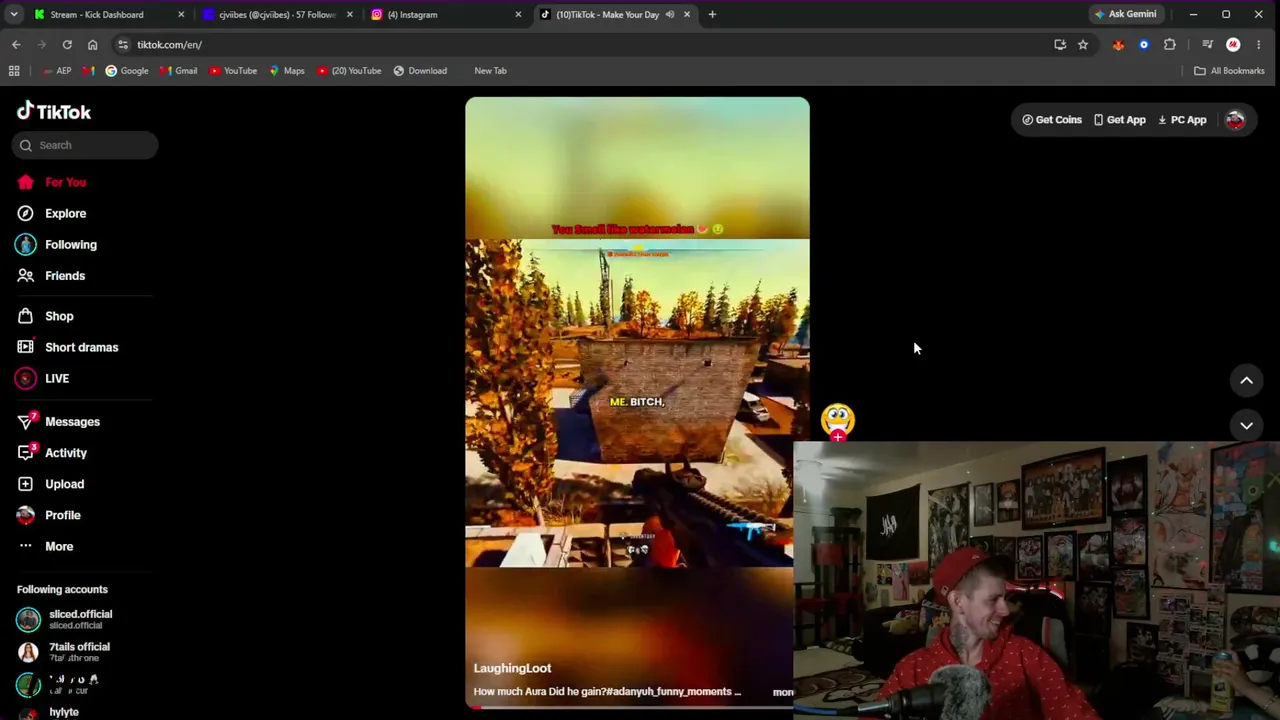Close the TikTok browser tab
Image resolution: width=1280 pixels, height=720 pixels.
687,14
